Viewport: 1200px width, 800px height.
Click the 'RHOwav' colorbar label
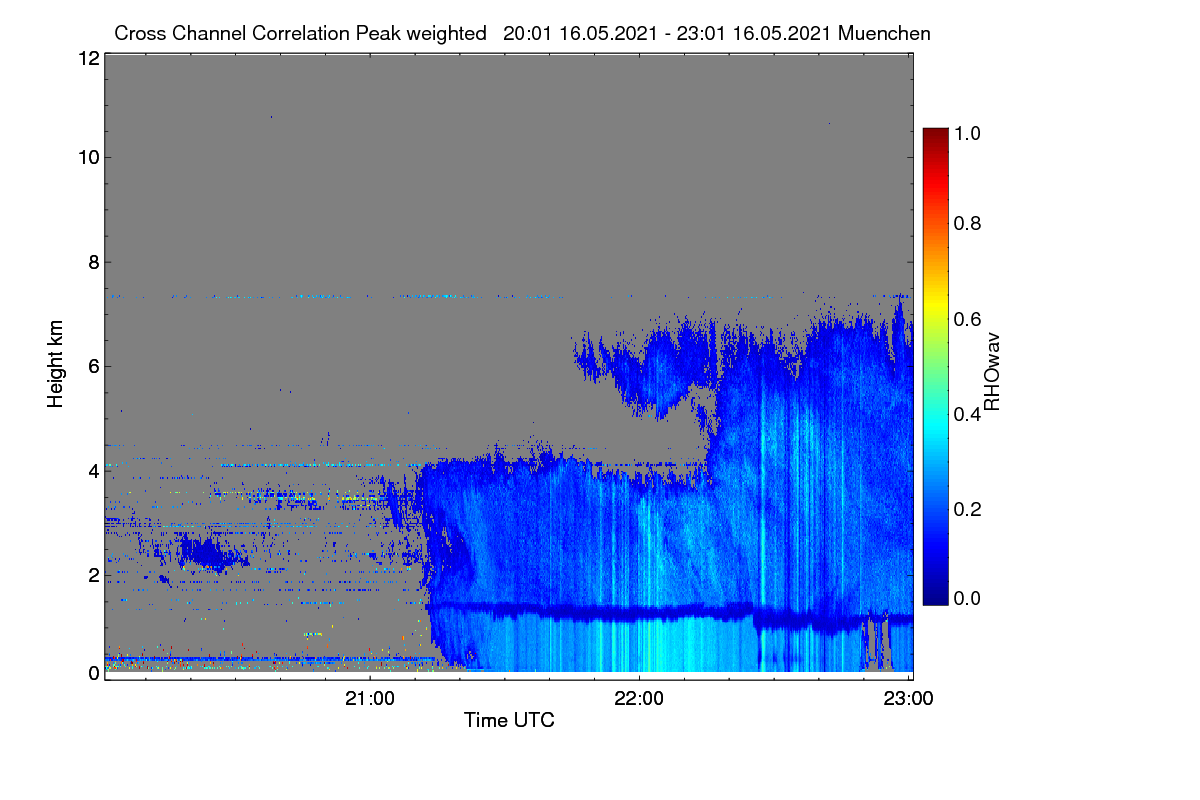992,370
